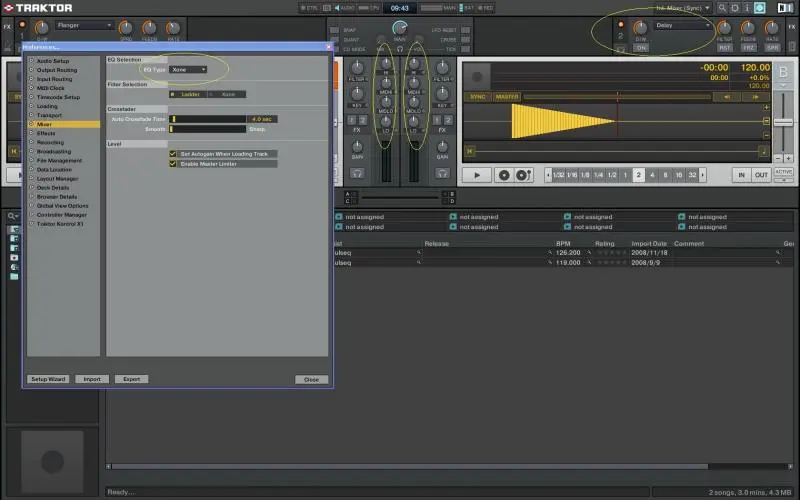800x500 pixels.
Task: Toggle Set Autogain When Loading Track checkbox
Action: coord(173,154)
